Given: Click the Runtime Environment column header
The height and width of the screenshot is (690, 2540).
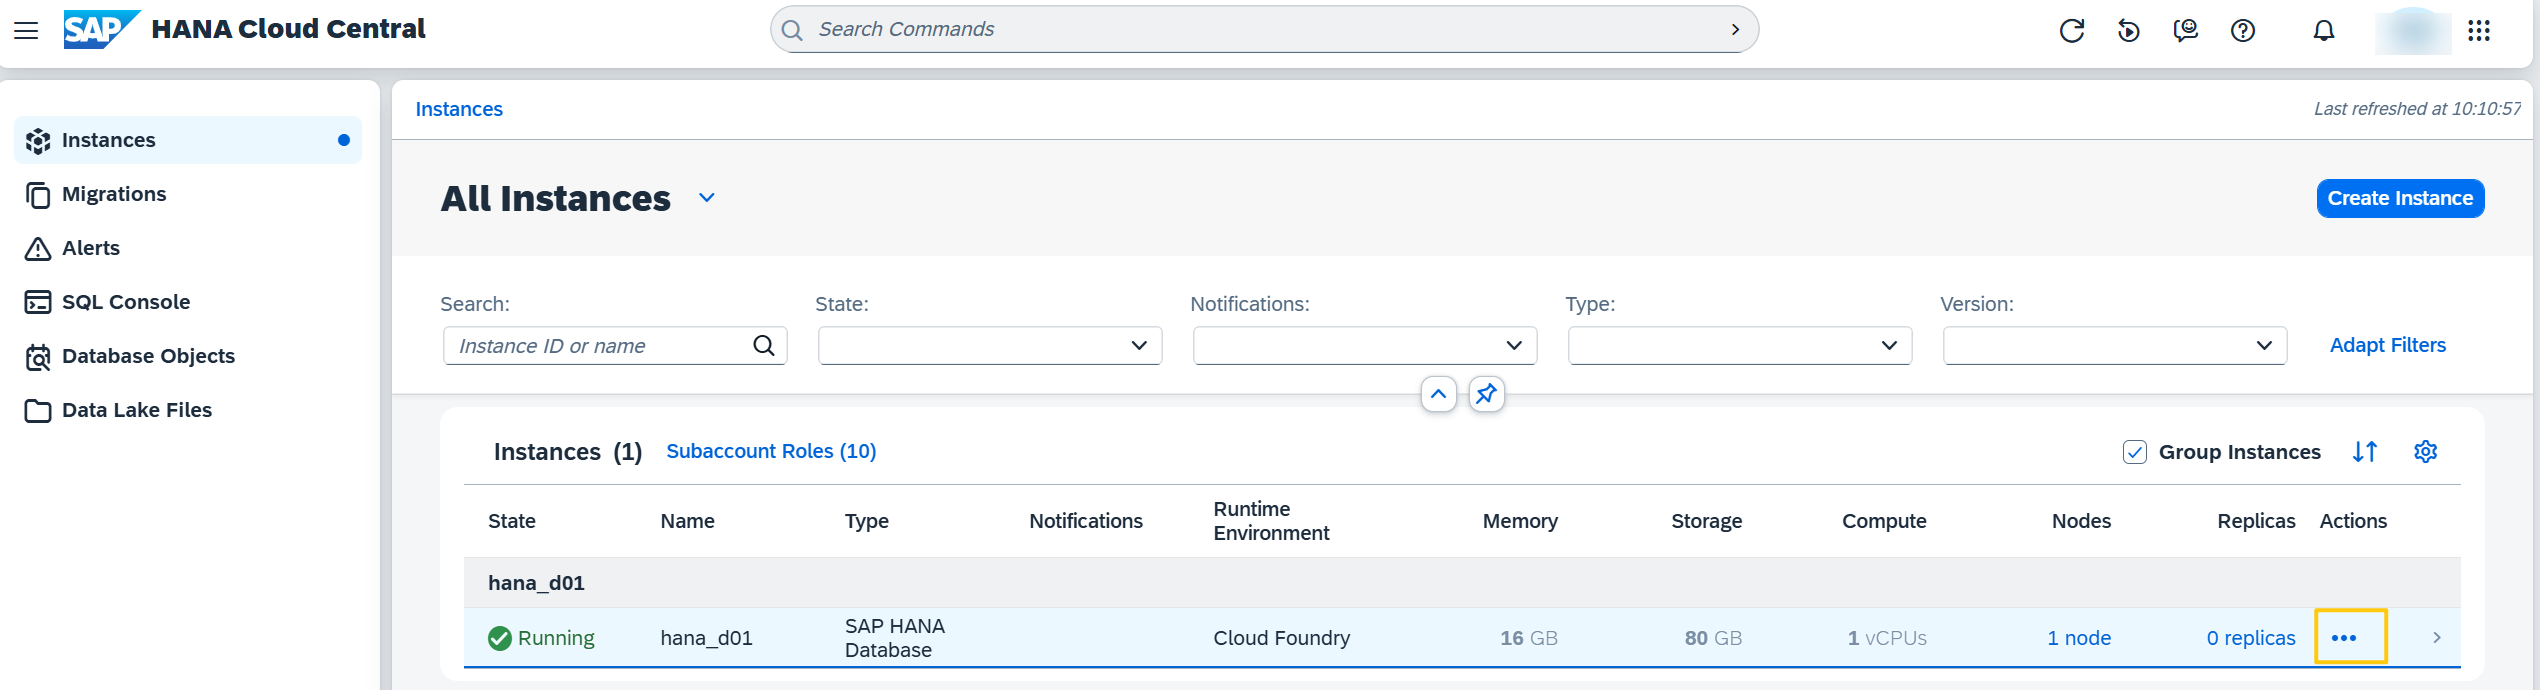Looking at the screenshot, I should 1271,521.
